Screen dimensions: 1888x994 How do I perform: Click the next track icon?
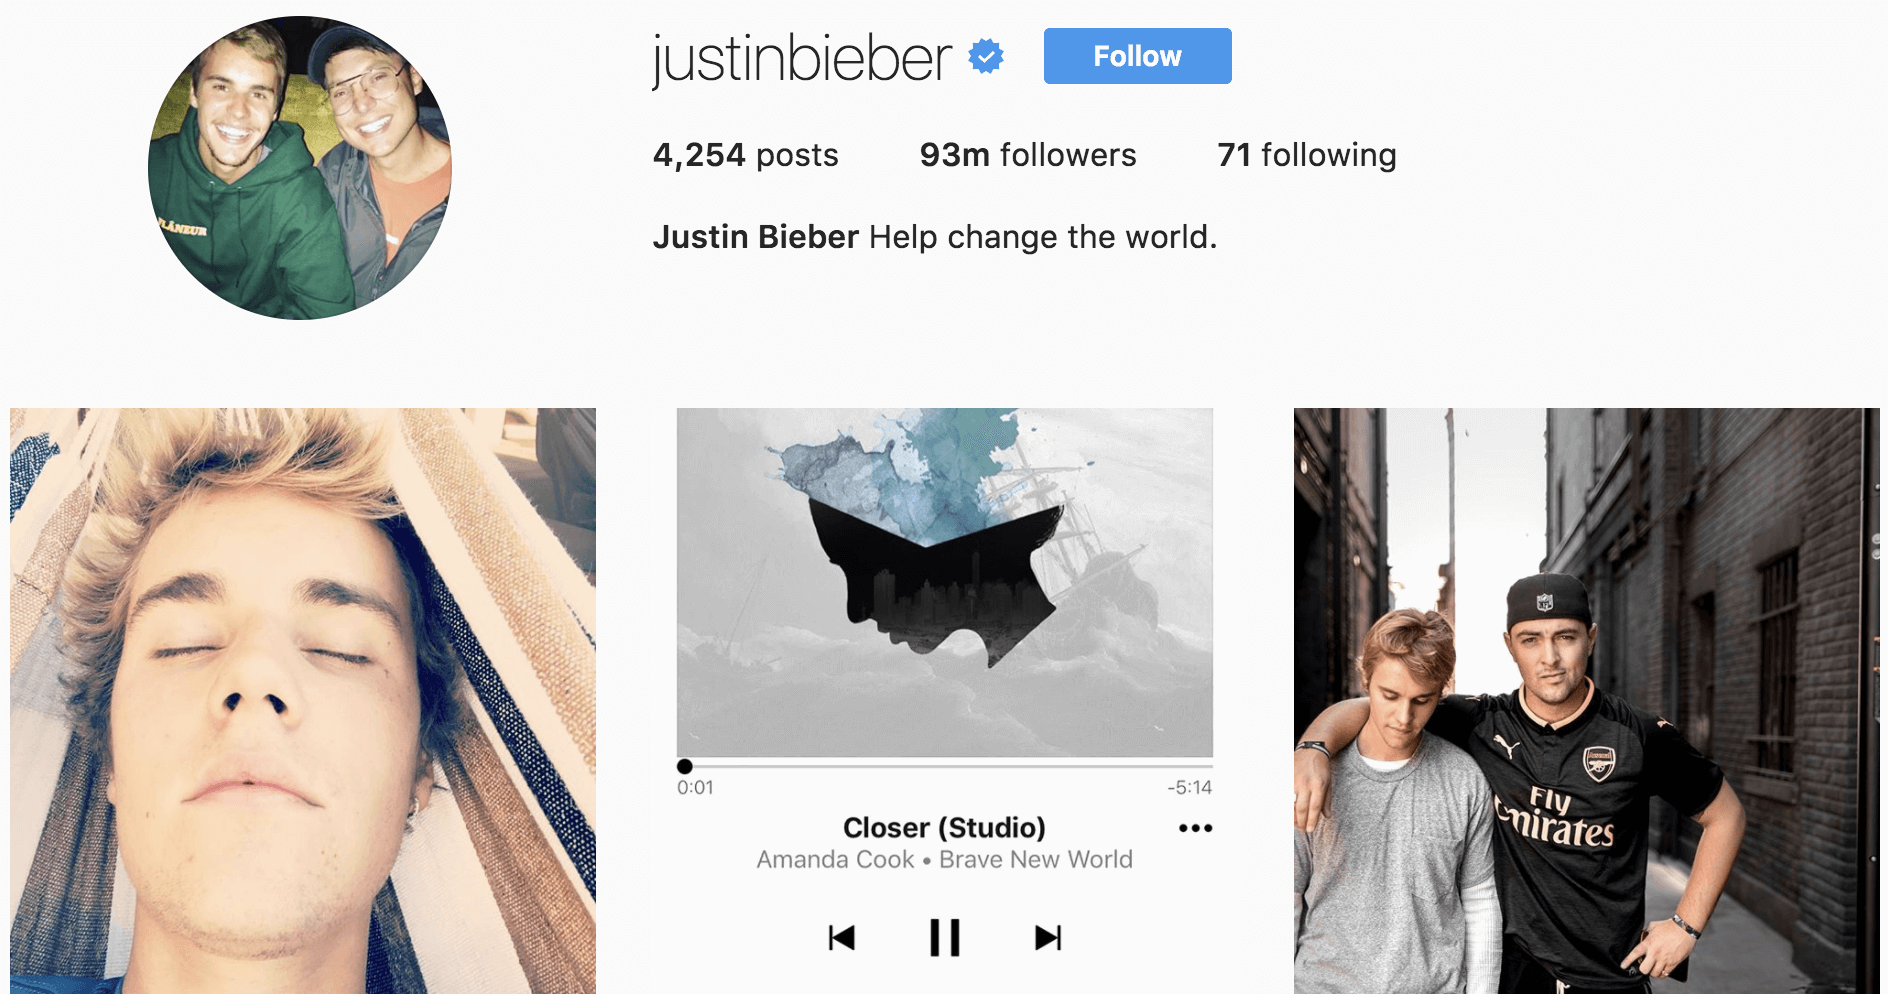(x=1048, y=938)
